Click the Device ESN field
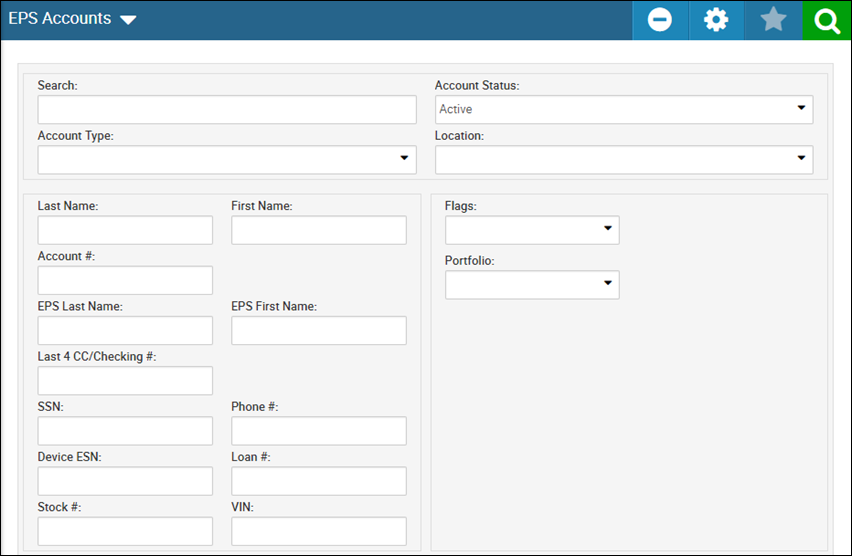The image size is (852, 556). pos(125,481)
